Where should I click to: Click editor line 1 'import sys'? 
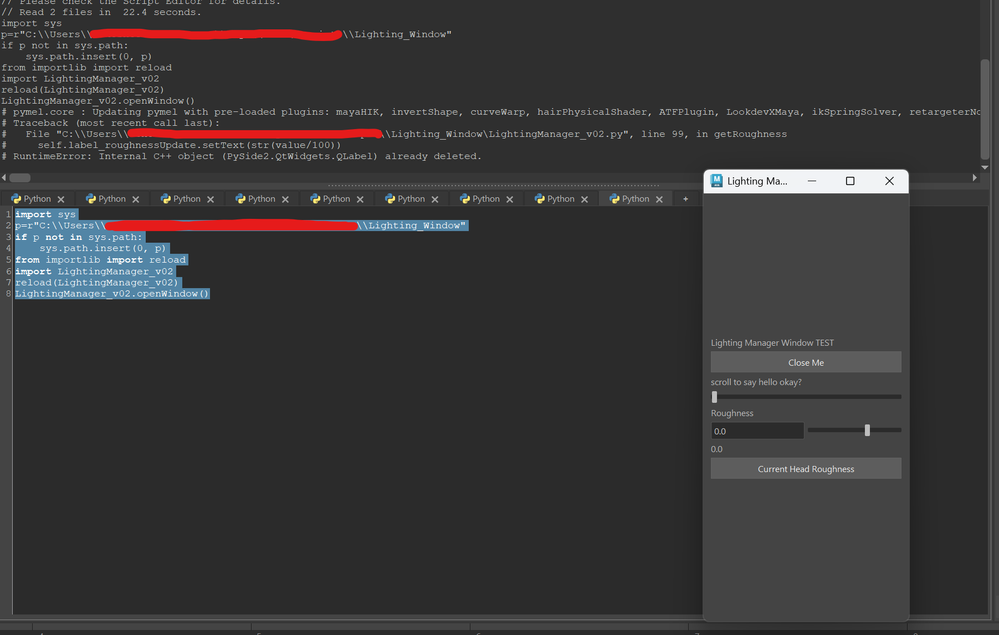[x=45, y=214]
